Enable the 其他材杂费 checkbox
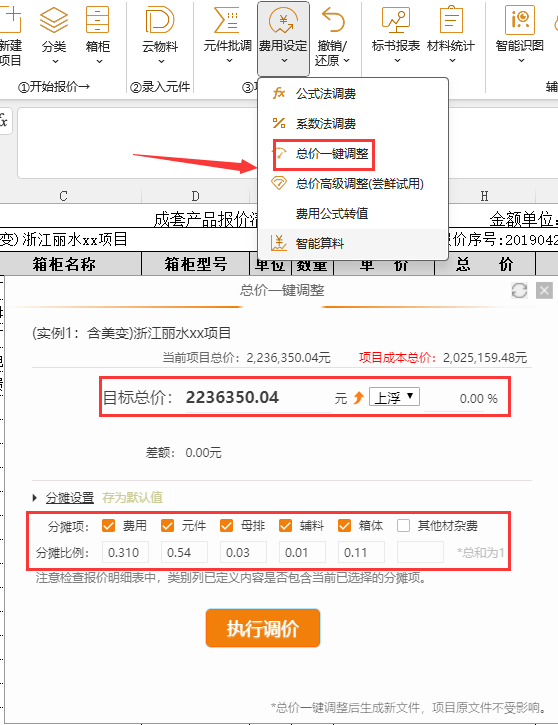This screenshot has width=558, height=725. point(404,525)
